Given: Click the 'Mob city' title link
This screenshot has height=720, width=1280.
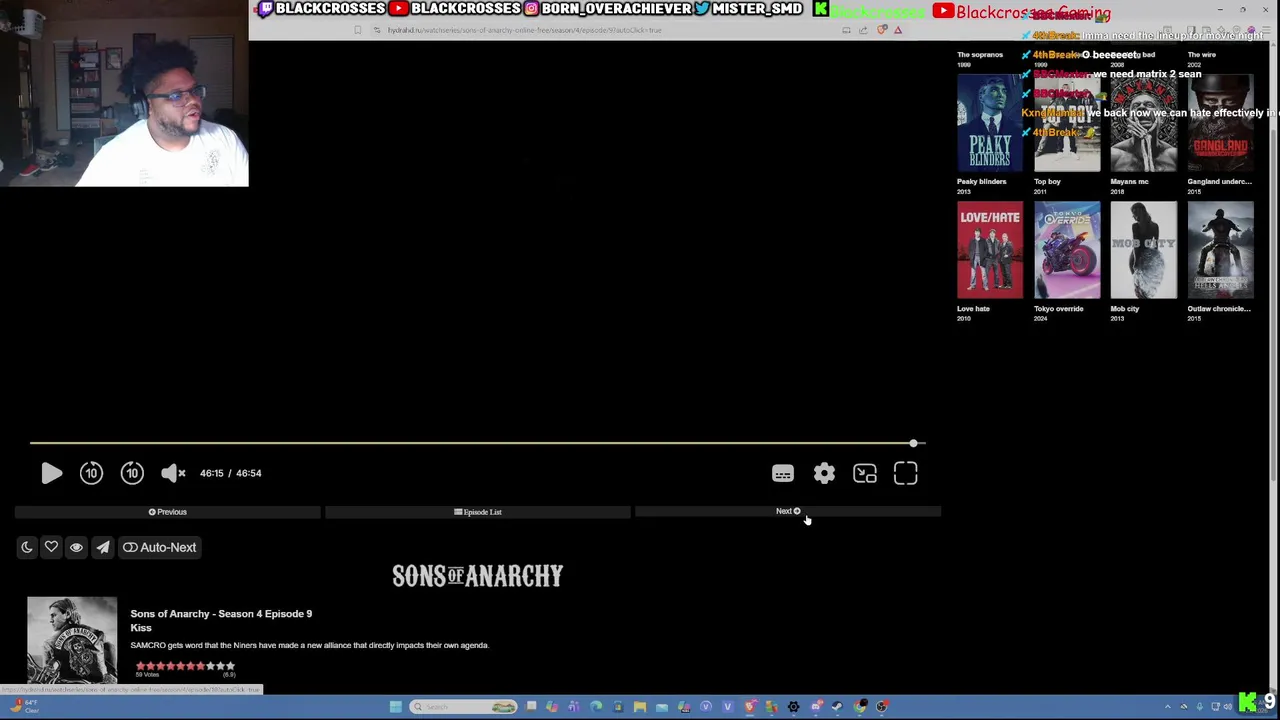Looking at the screenshot, I should pyautogui.click(x=1124, y=309).
